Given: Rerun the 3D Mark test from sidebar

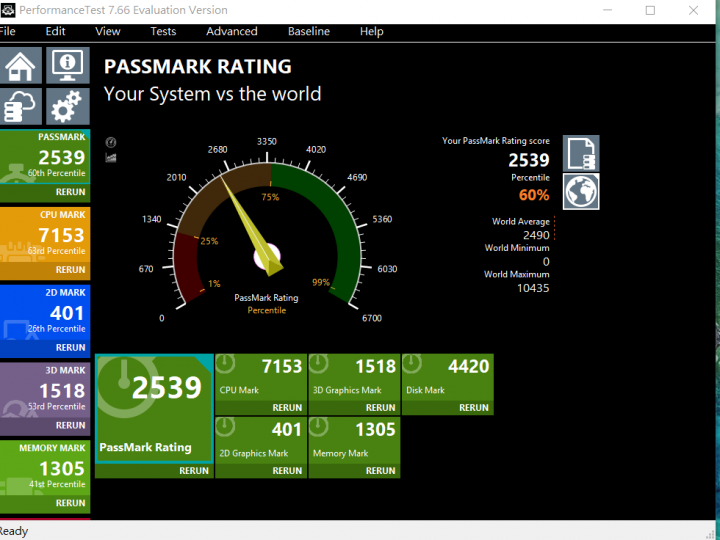Looking at the screenshot, I should point(70,425).
